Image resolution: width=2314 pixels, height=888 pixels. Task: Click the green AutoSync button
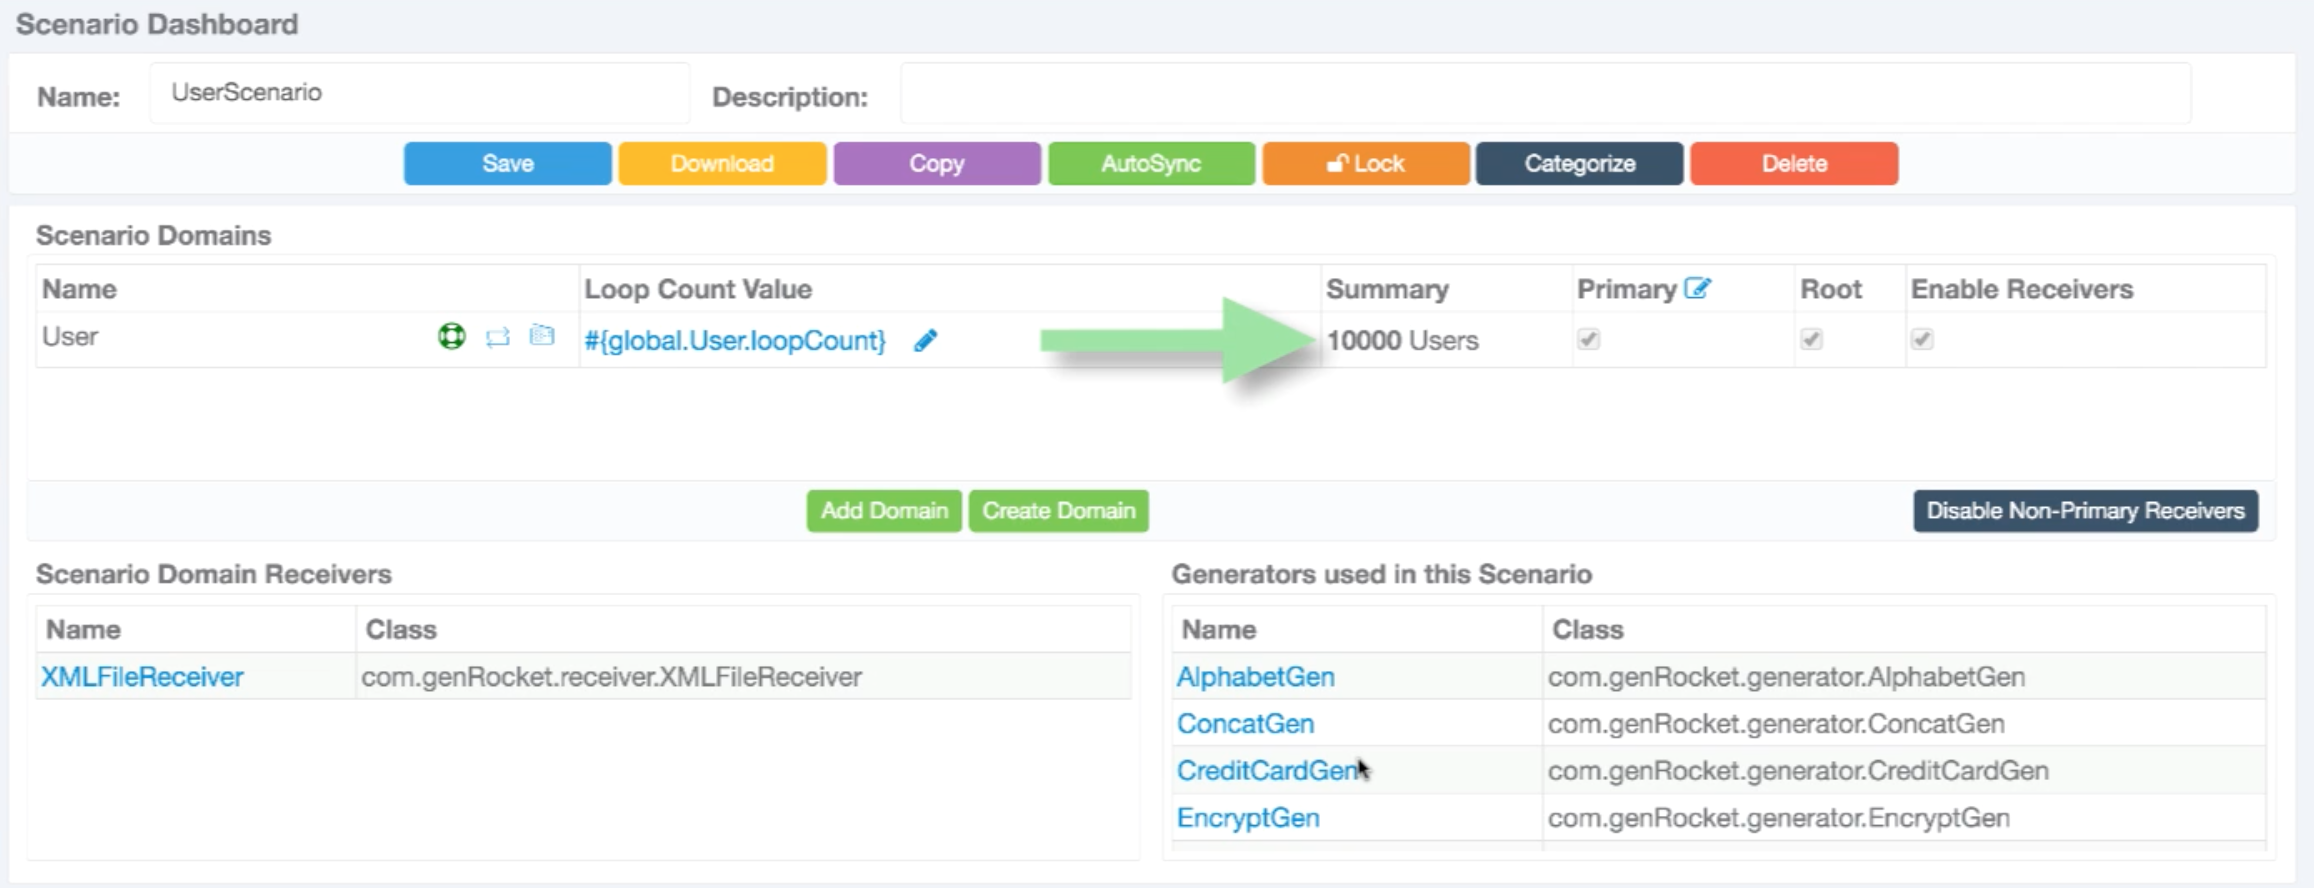coord(1151,164)
